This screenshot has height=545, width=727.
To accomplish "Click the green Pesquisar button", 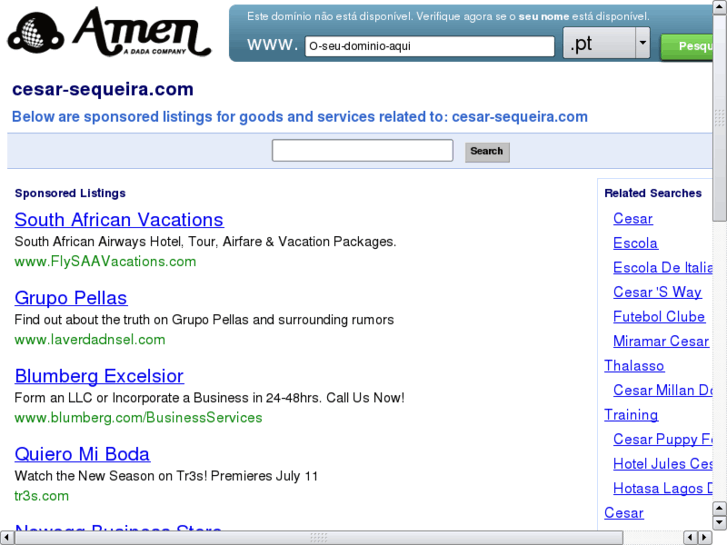I will (x=687, y=46).
